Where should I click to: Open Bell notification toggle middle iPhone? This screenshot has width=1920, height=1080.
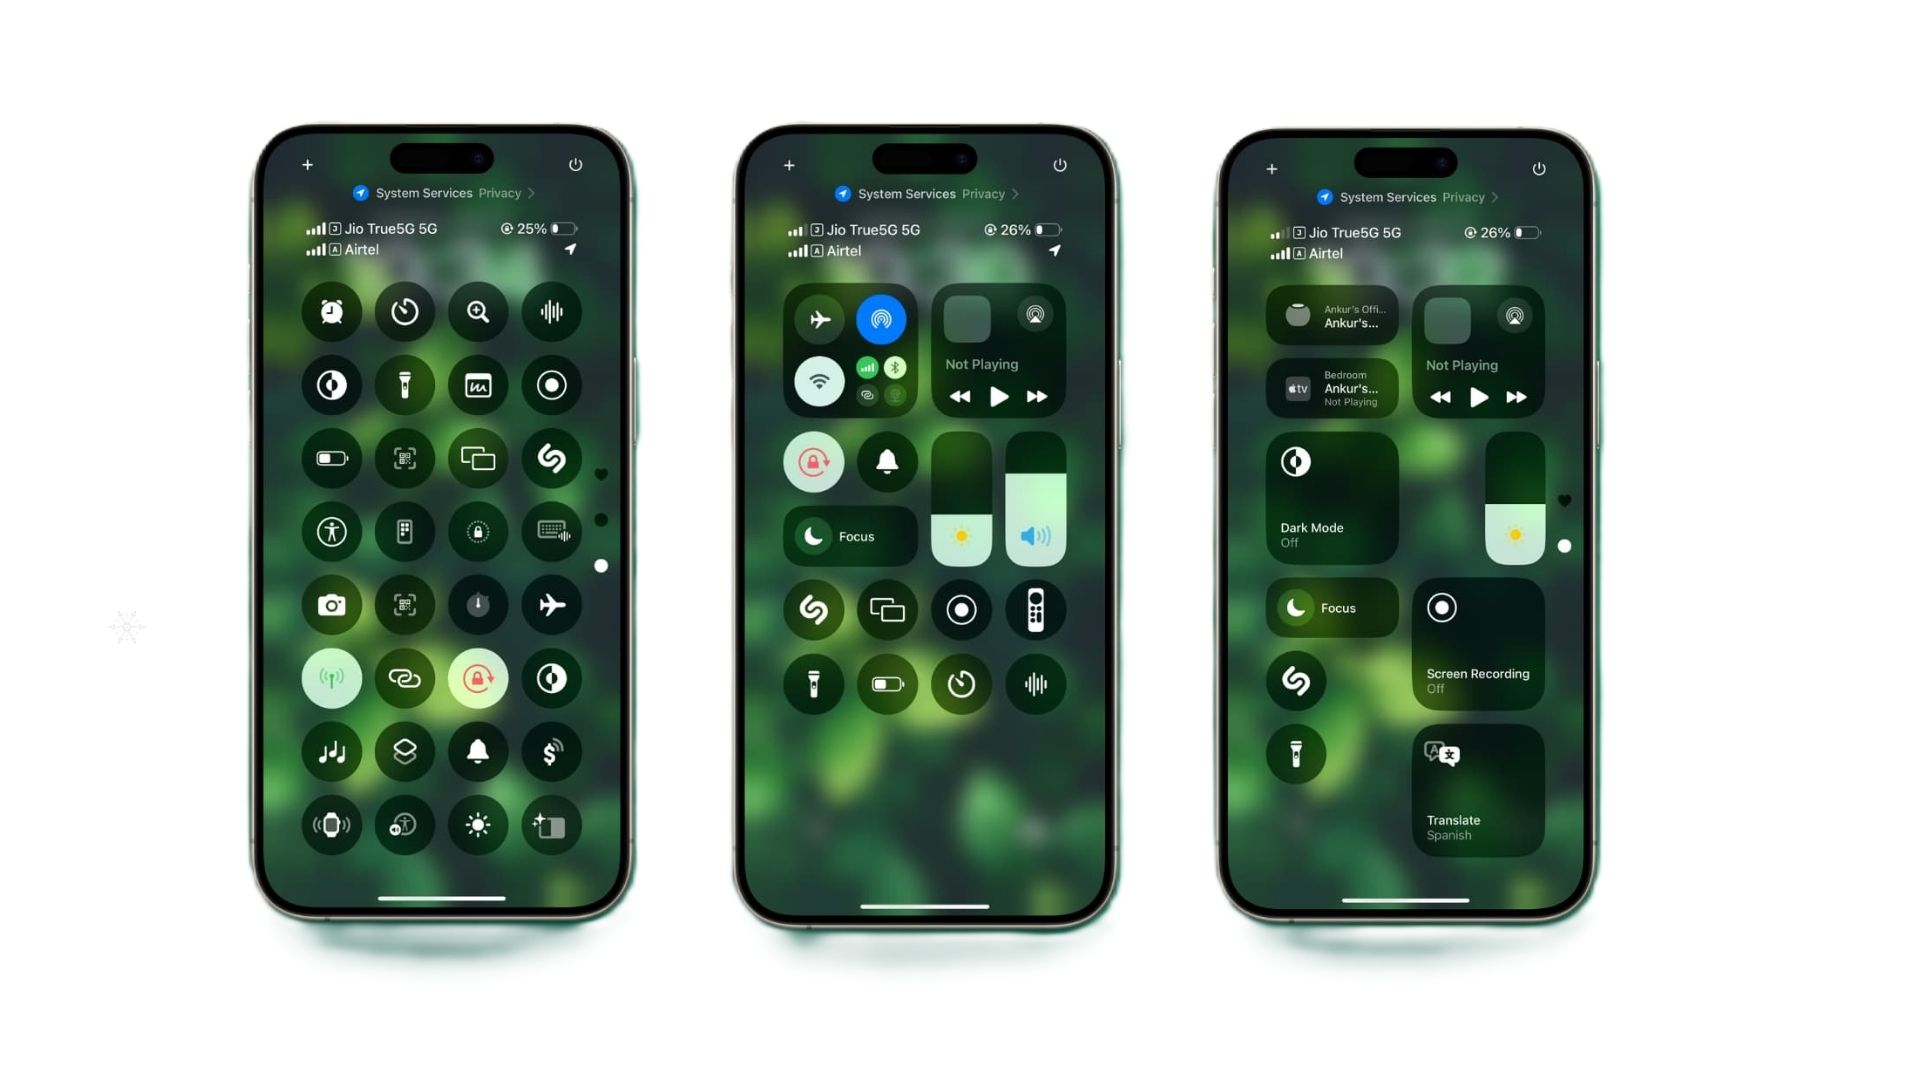886,462
